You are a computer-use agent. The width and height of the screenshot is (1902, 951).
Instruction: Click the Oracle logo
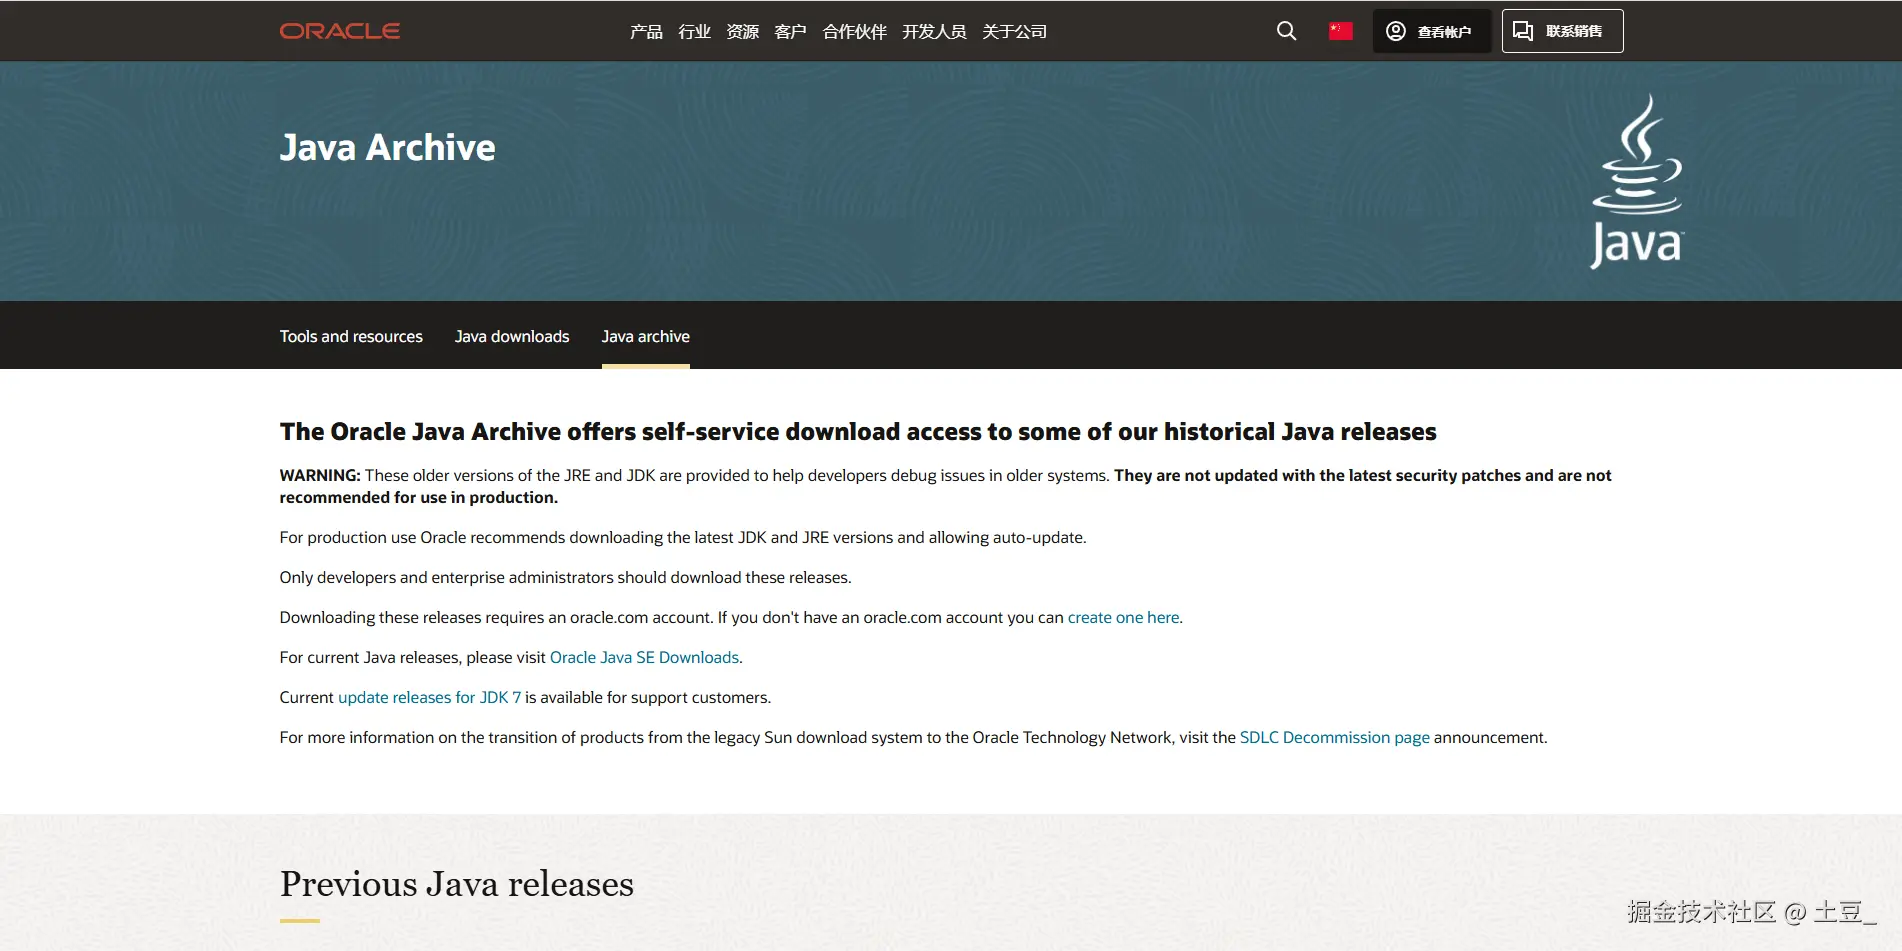pyautogui.click(x=340, y=31)
